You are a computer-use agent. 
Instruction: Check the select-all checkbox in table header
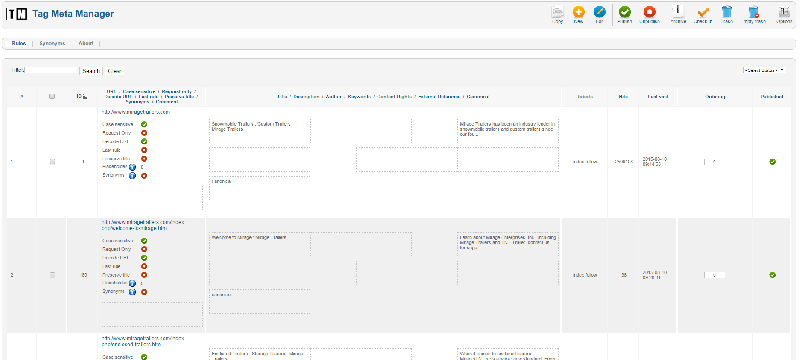pyautogui.click(x=52, y=96)
